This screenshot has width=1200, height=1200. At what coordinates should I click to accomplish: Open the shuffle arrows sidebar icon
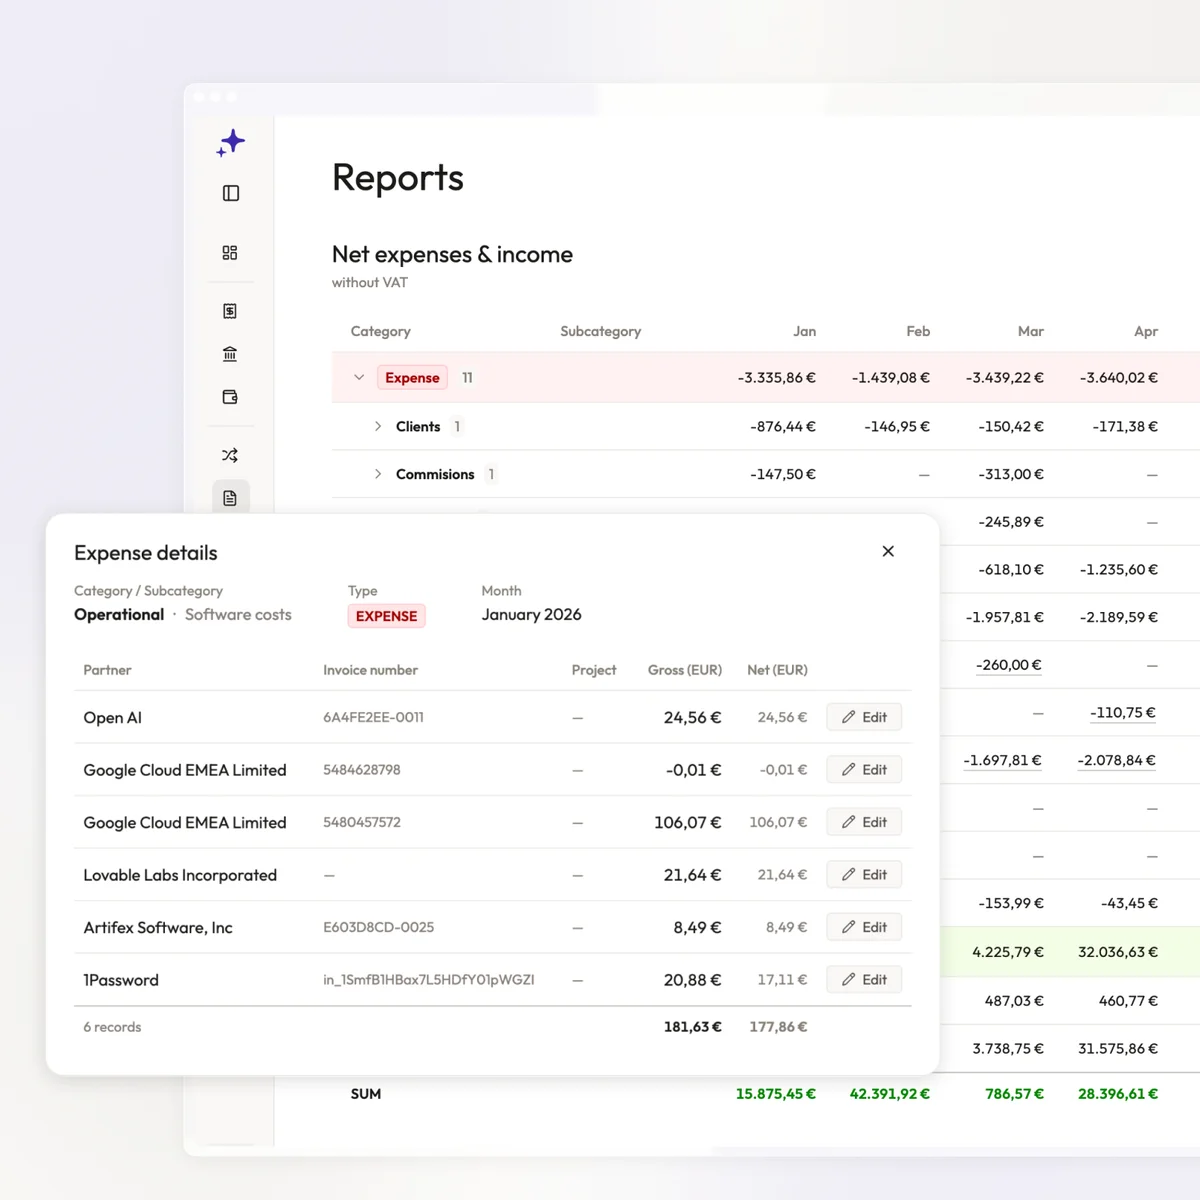pos(230,455)
